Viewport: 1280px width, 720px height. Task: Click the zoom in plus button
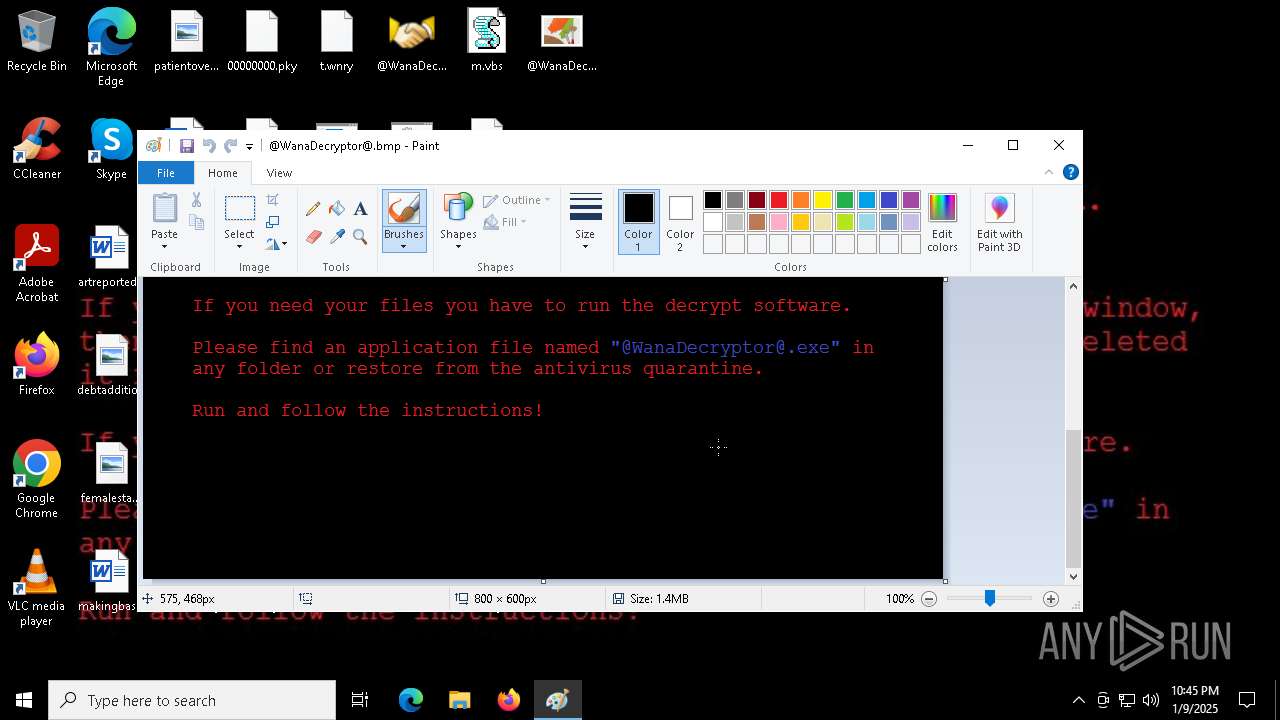1051,599
